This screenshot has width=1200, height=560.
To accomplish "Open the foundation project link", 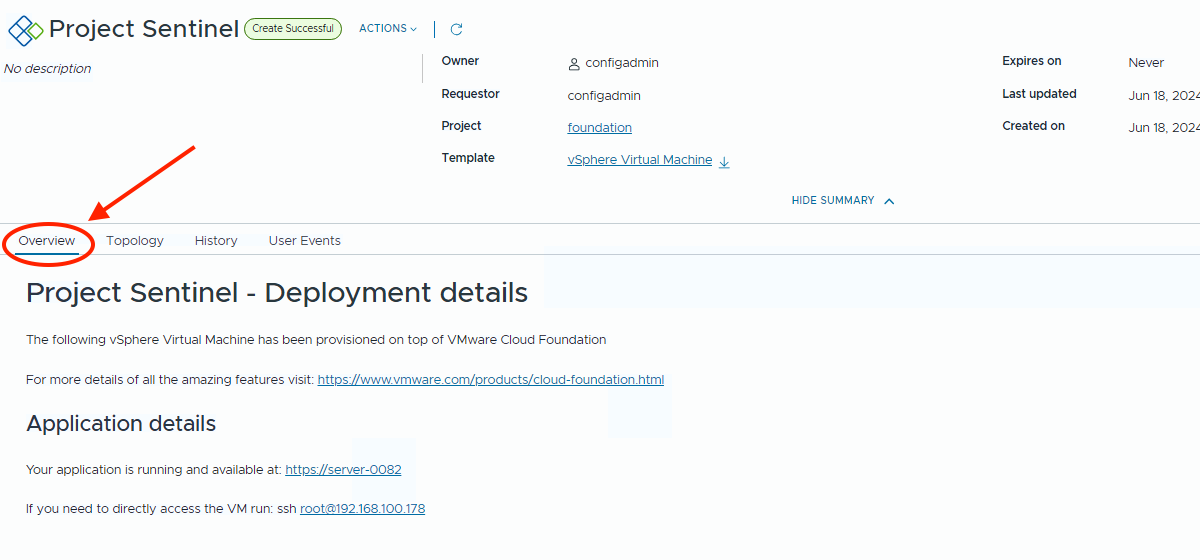I will (x=600, y=128).
